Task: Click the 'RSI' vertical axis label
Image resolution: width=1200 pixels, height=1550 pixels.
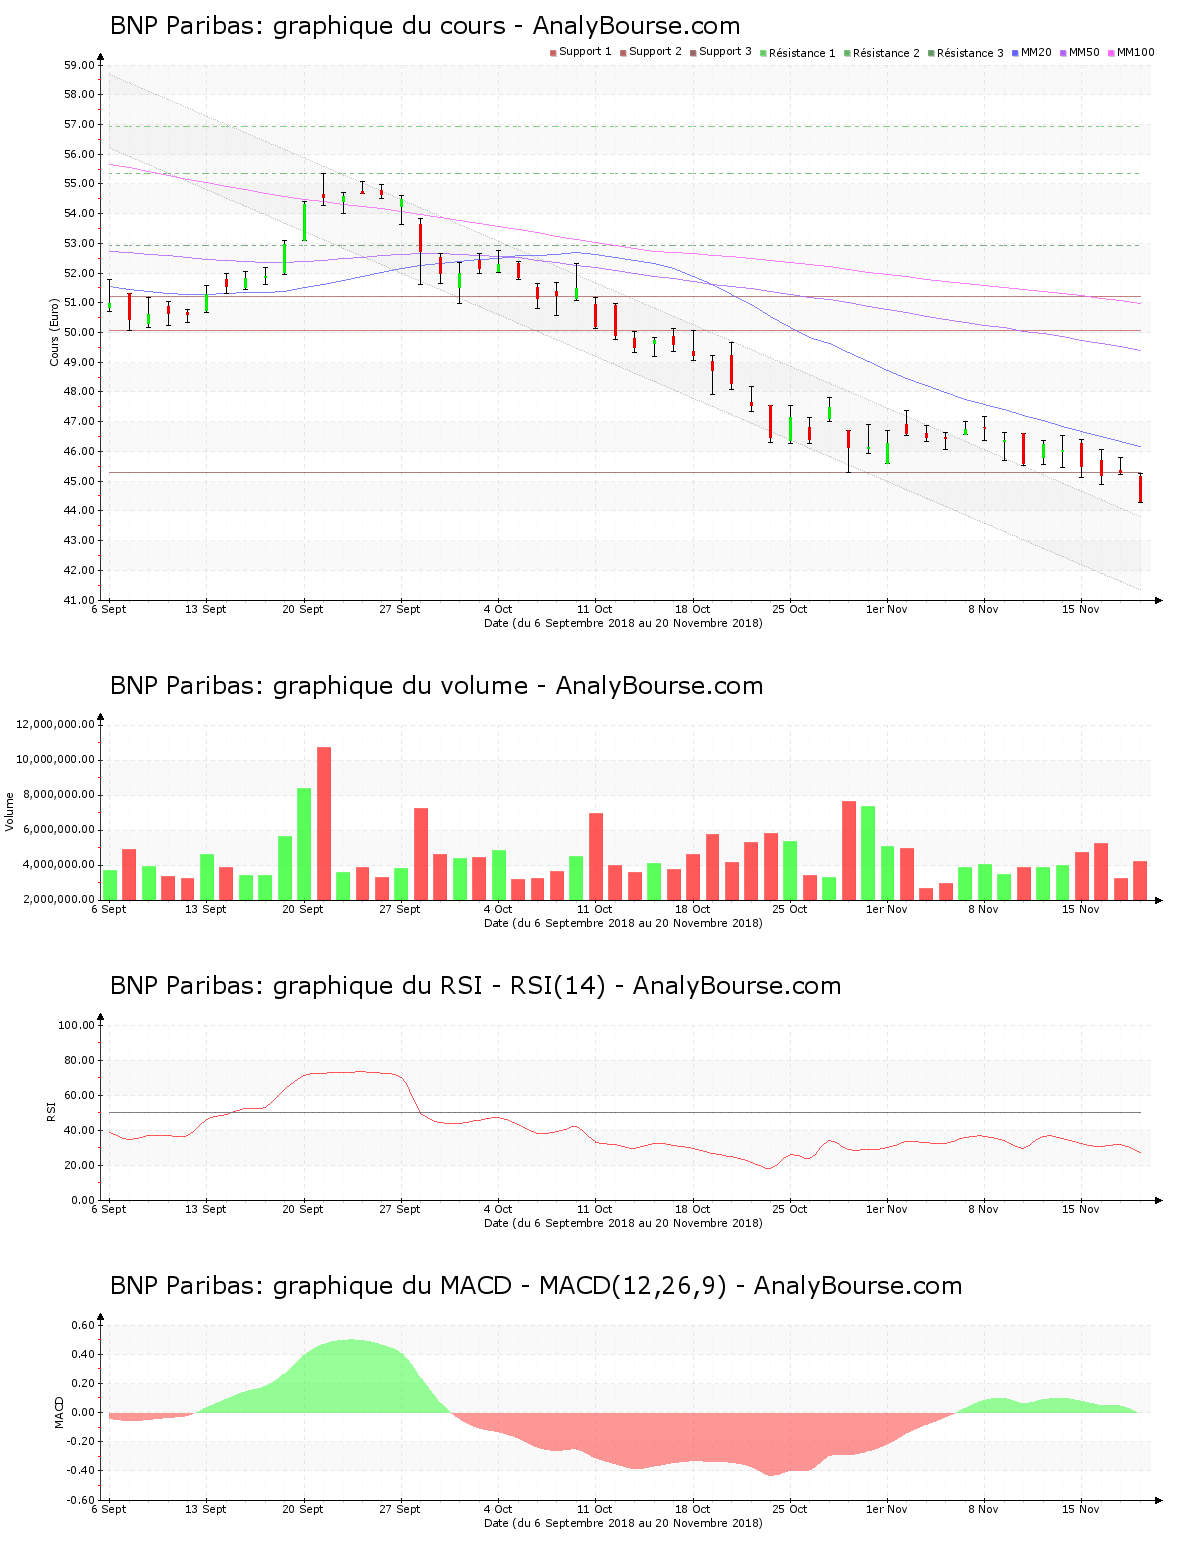Action: (51, 1112)
